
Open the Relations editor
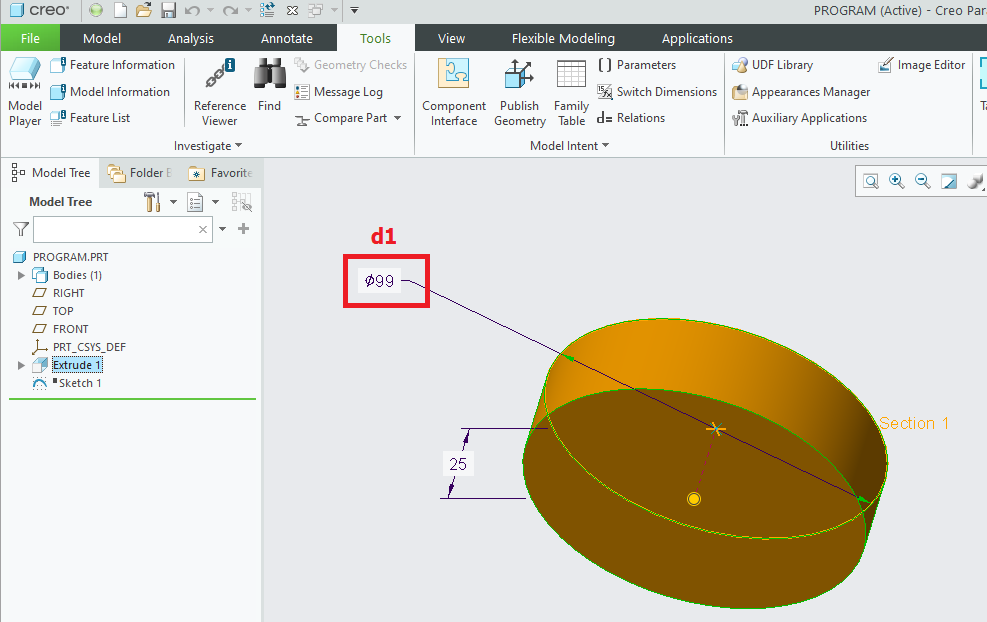coord(631,117)
